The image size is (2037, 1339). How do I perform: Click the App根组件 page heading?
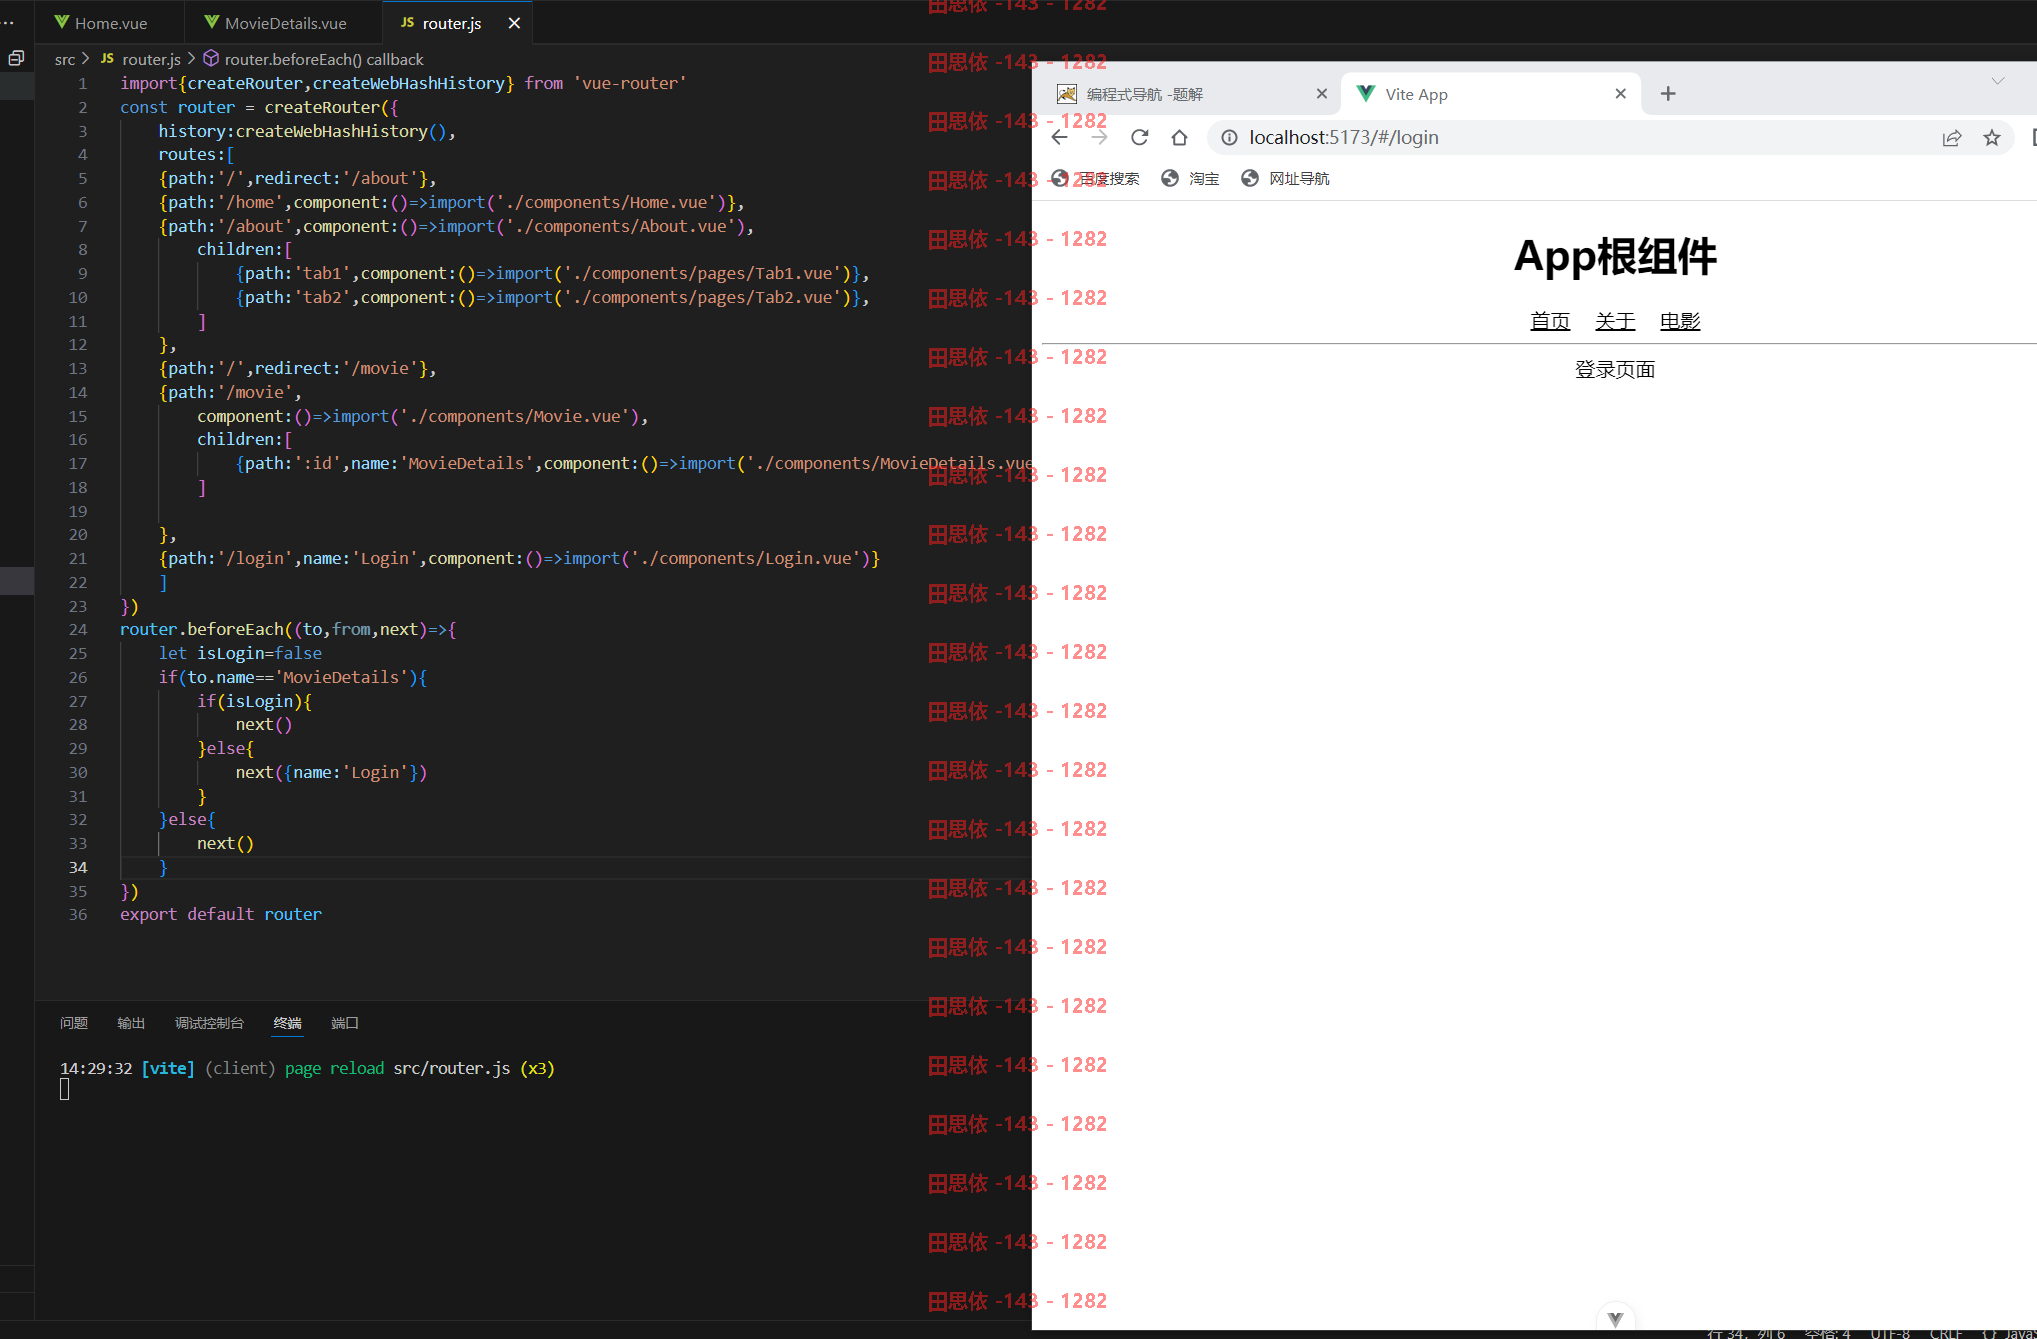click(x=1615, y=257)
